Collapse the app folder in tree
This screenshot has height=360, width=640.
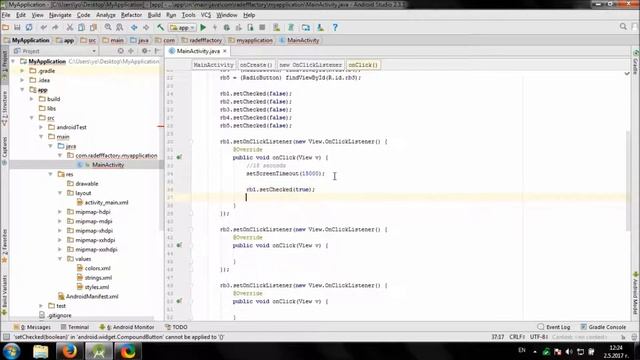click(22, 89)
